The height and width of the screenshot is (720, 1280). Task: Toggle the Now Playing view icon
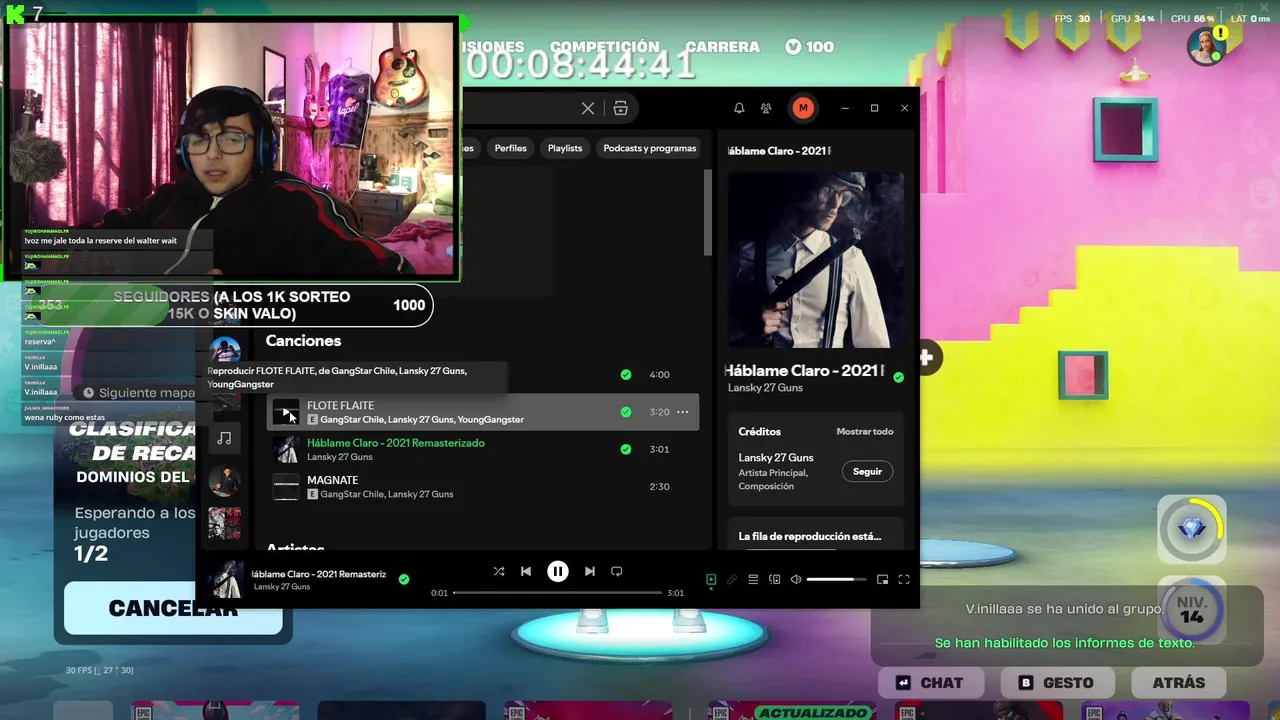pyautogui.click(x=711, y=579)
